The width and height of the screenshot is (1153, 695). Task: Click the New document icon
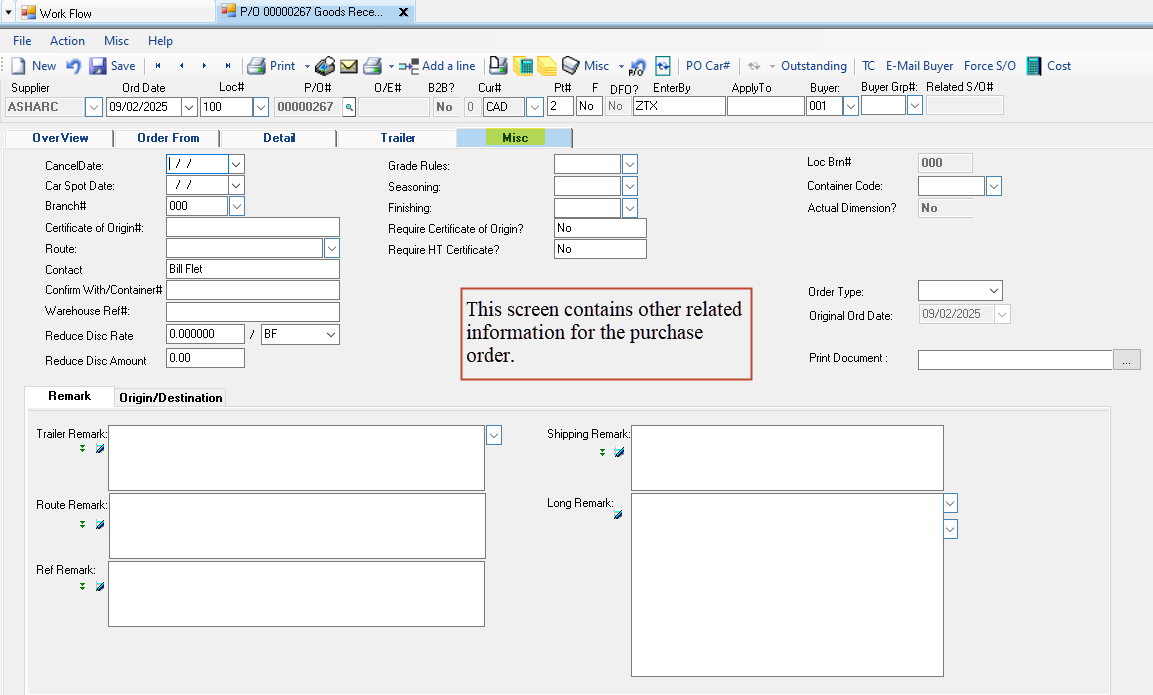[x=18, y=66]
